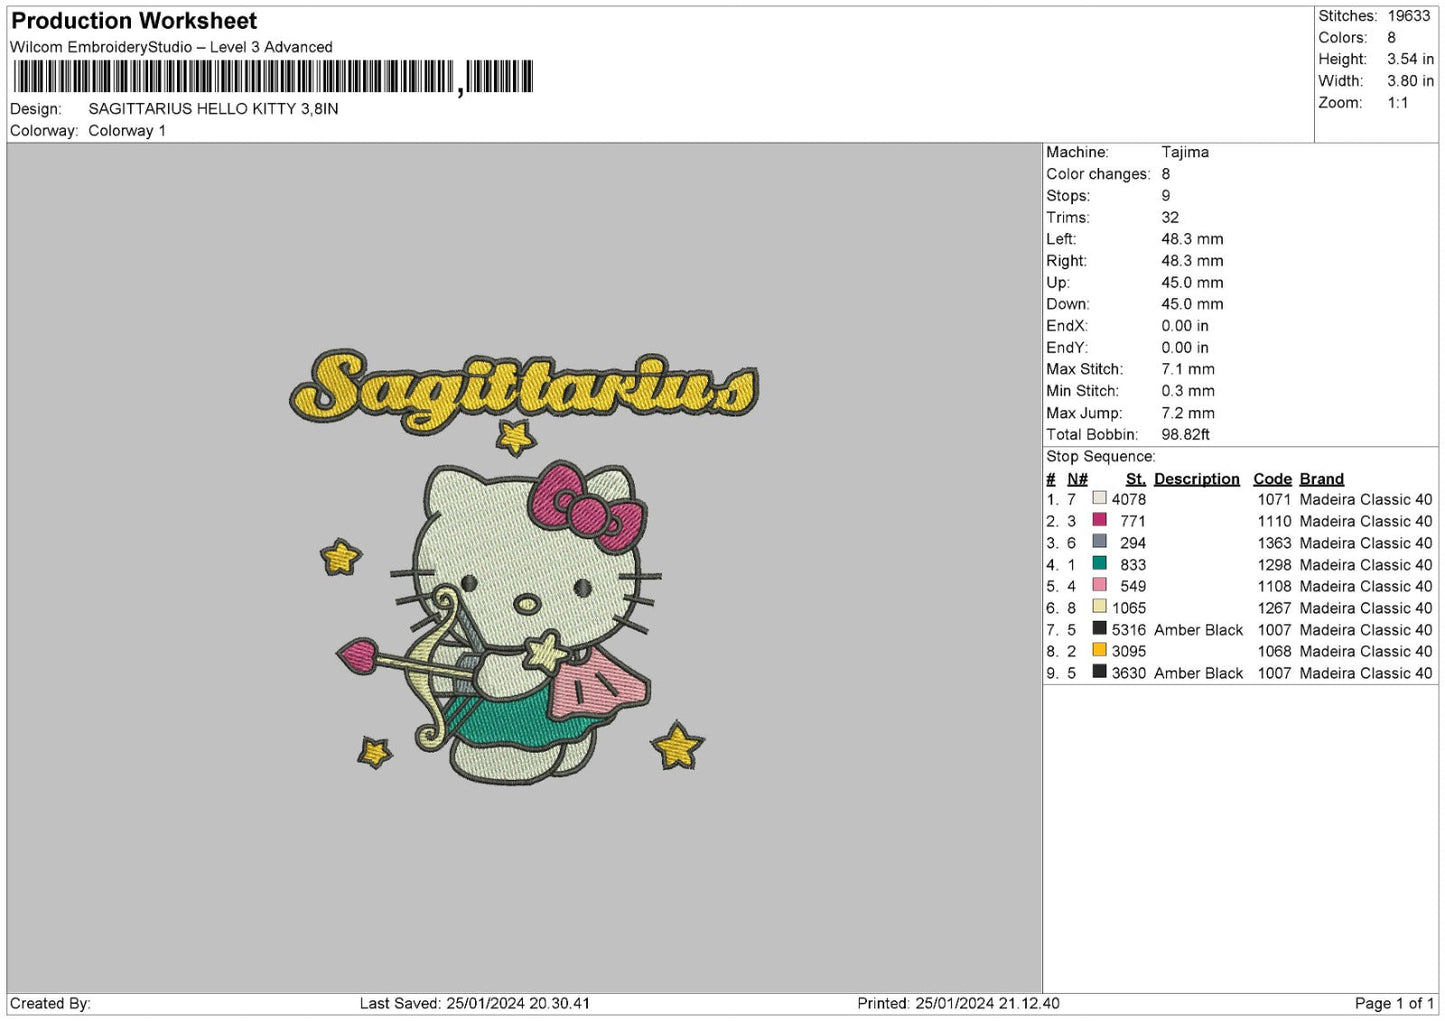Viewport: 1445px width, 1021px height.
Task: Click thread code 1068
Action: pyautogui.click(x=1274, y=651)
